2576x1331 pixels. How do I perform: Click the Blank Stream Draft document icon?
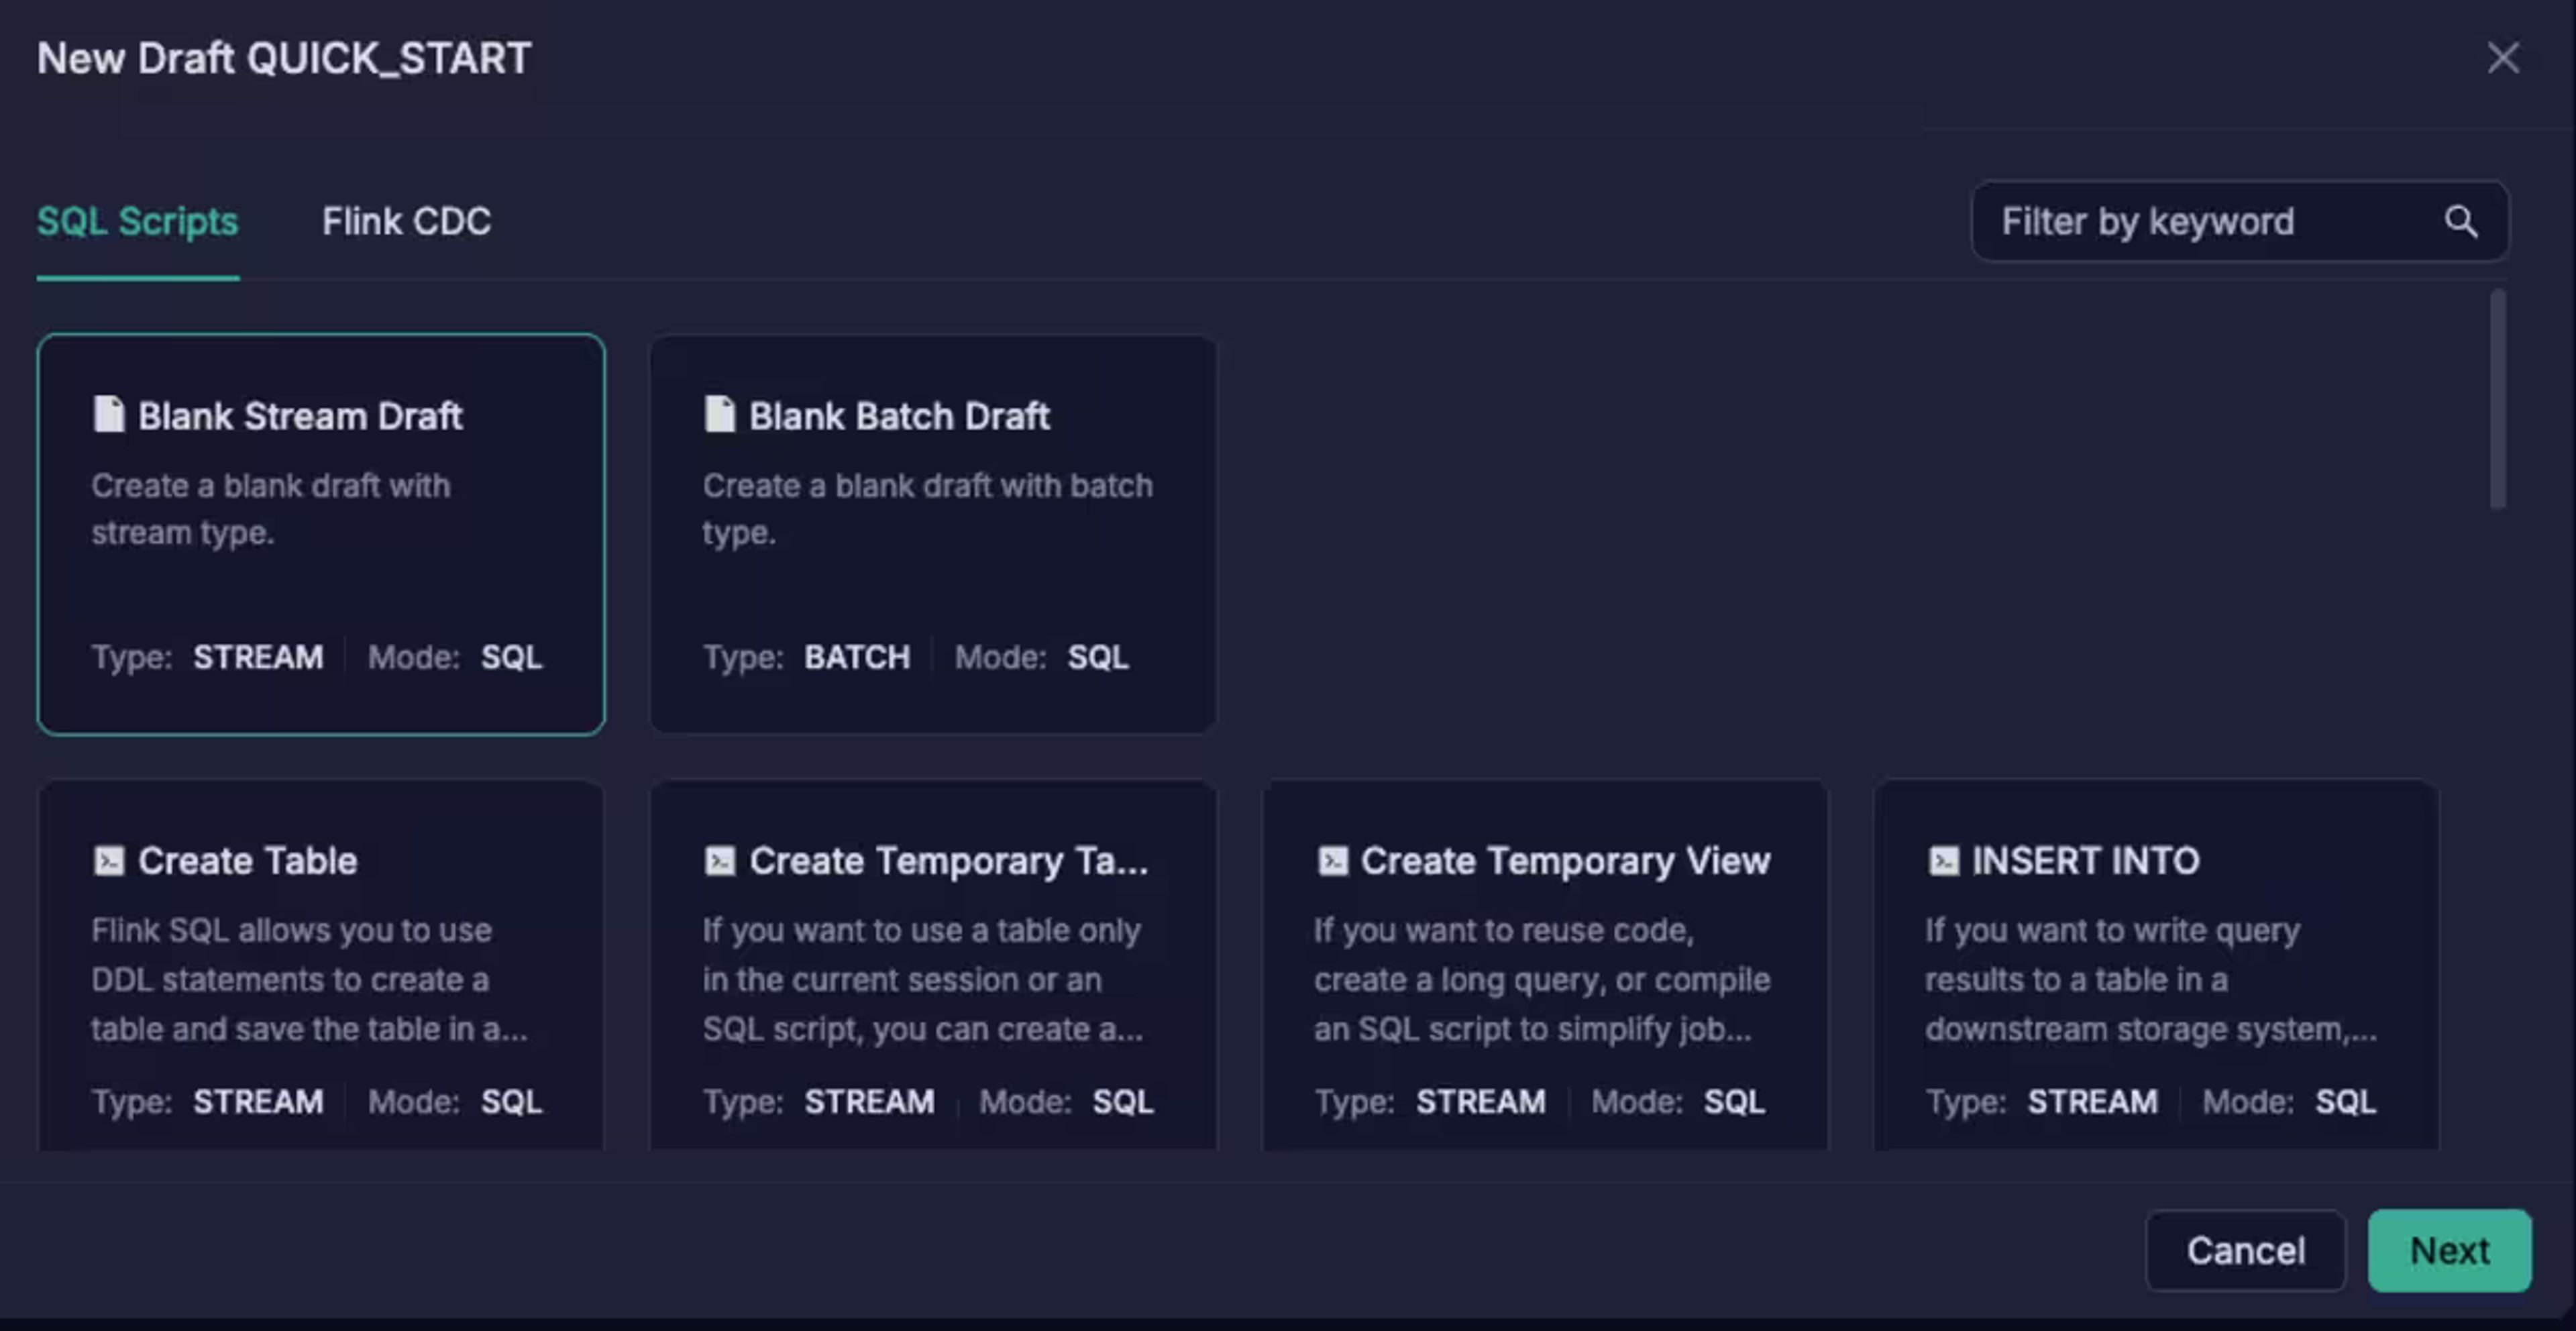[108, 414]
